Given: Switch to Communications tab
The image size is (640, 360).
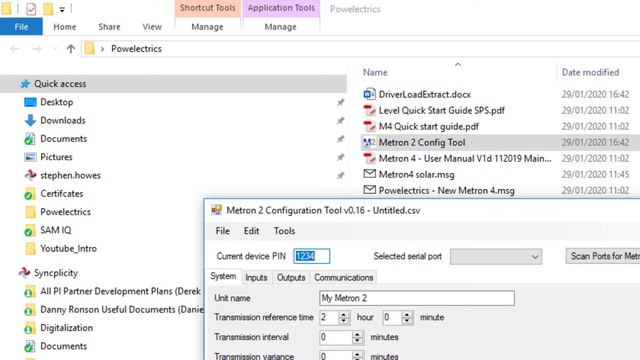Looking at the screenshot, I should (344, 278).
